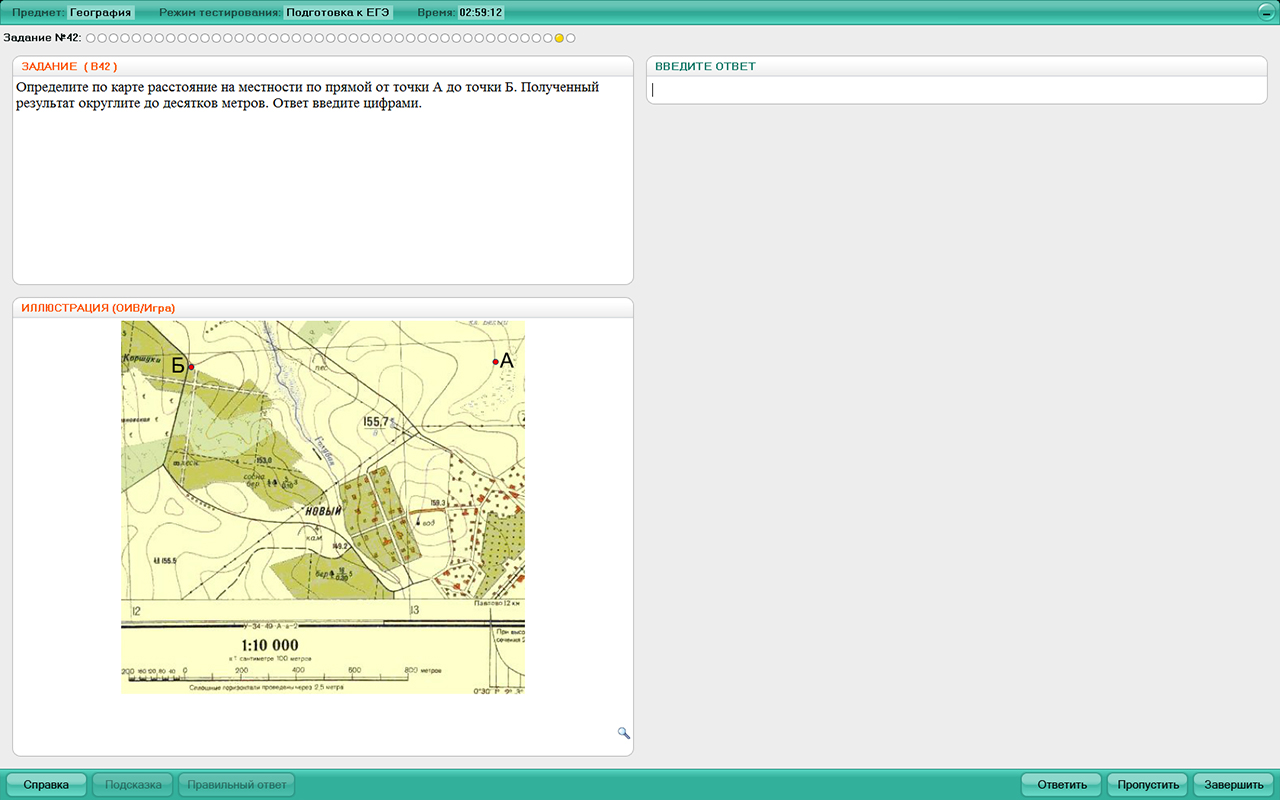Go to task circle just before yellow
The image size is (1280, 800).
548,38
